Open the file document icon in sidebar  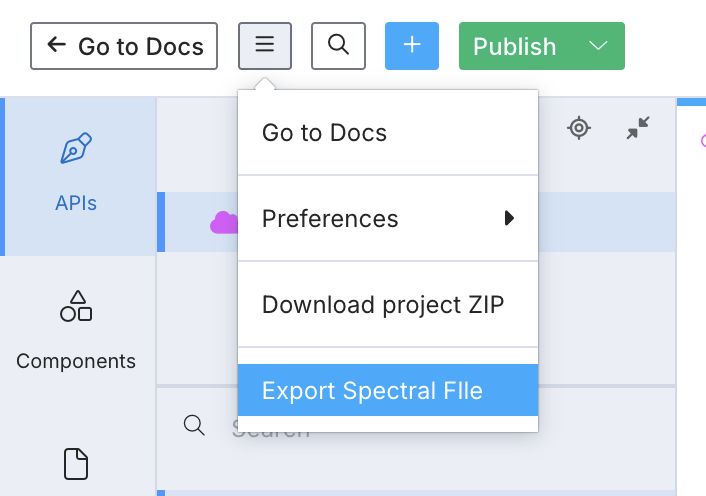(x=76, y=464)
